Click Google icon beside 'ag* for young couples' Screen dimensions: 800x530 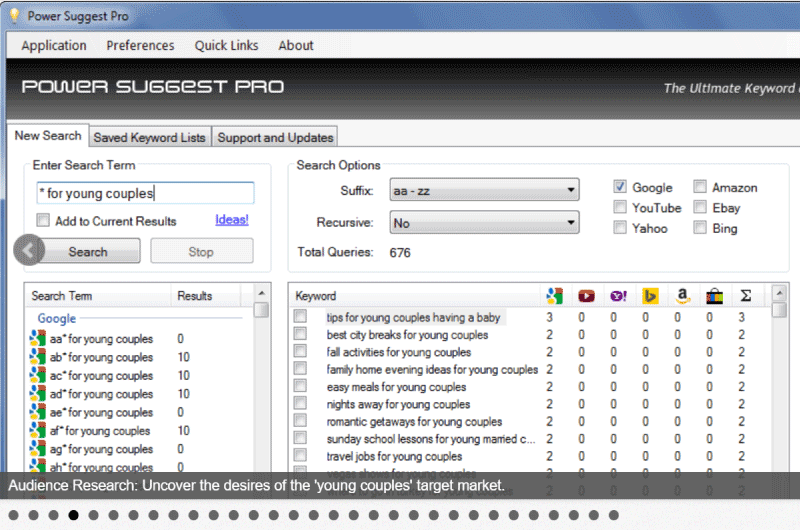coord(38,448)
